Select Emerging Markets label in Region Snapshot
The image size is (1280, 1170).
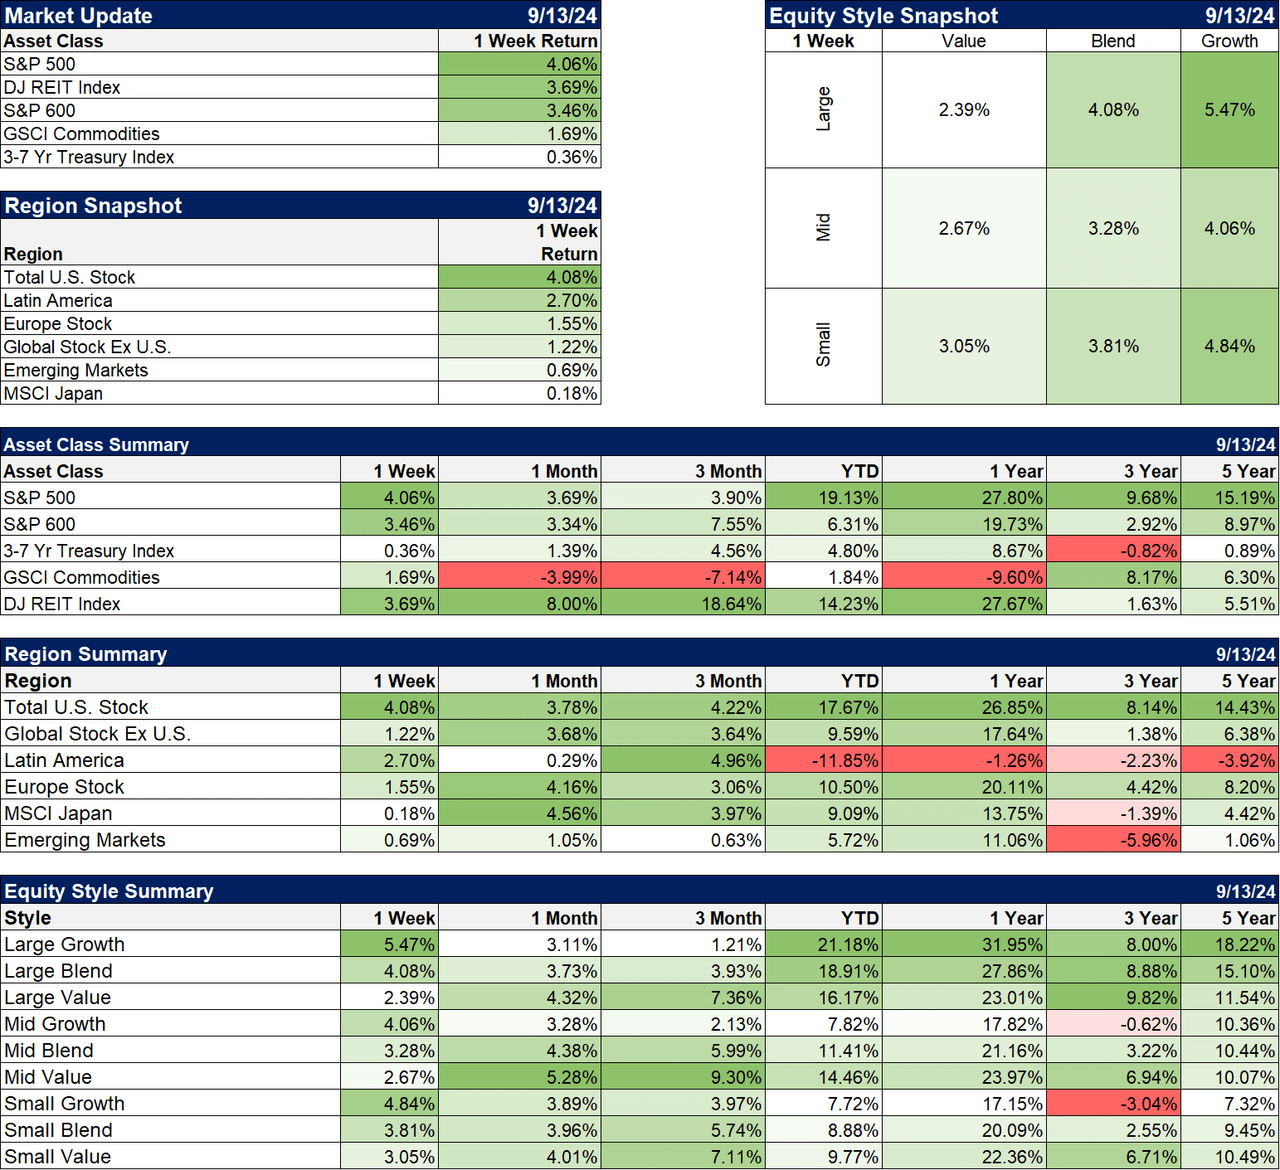point(76,370)
